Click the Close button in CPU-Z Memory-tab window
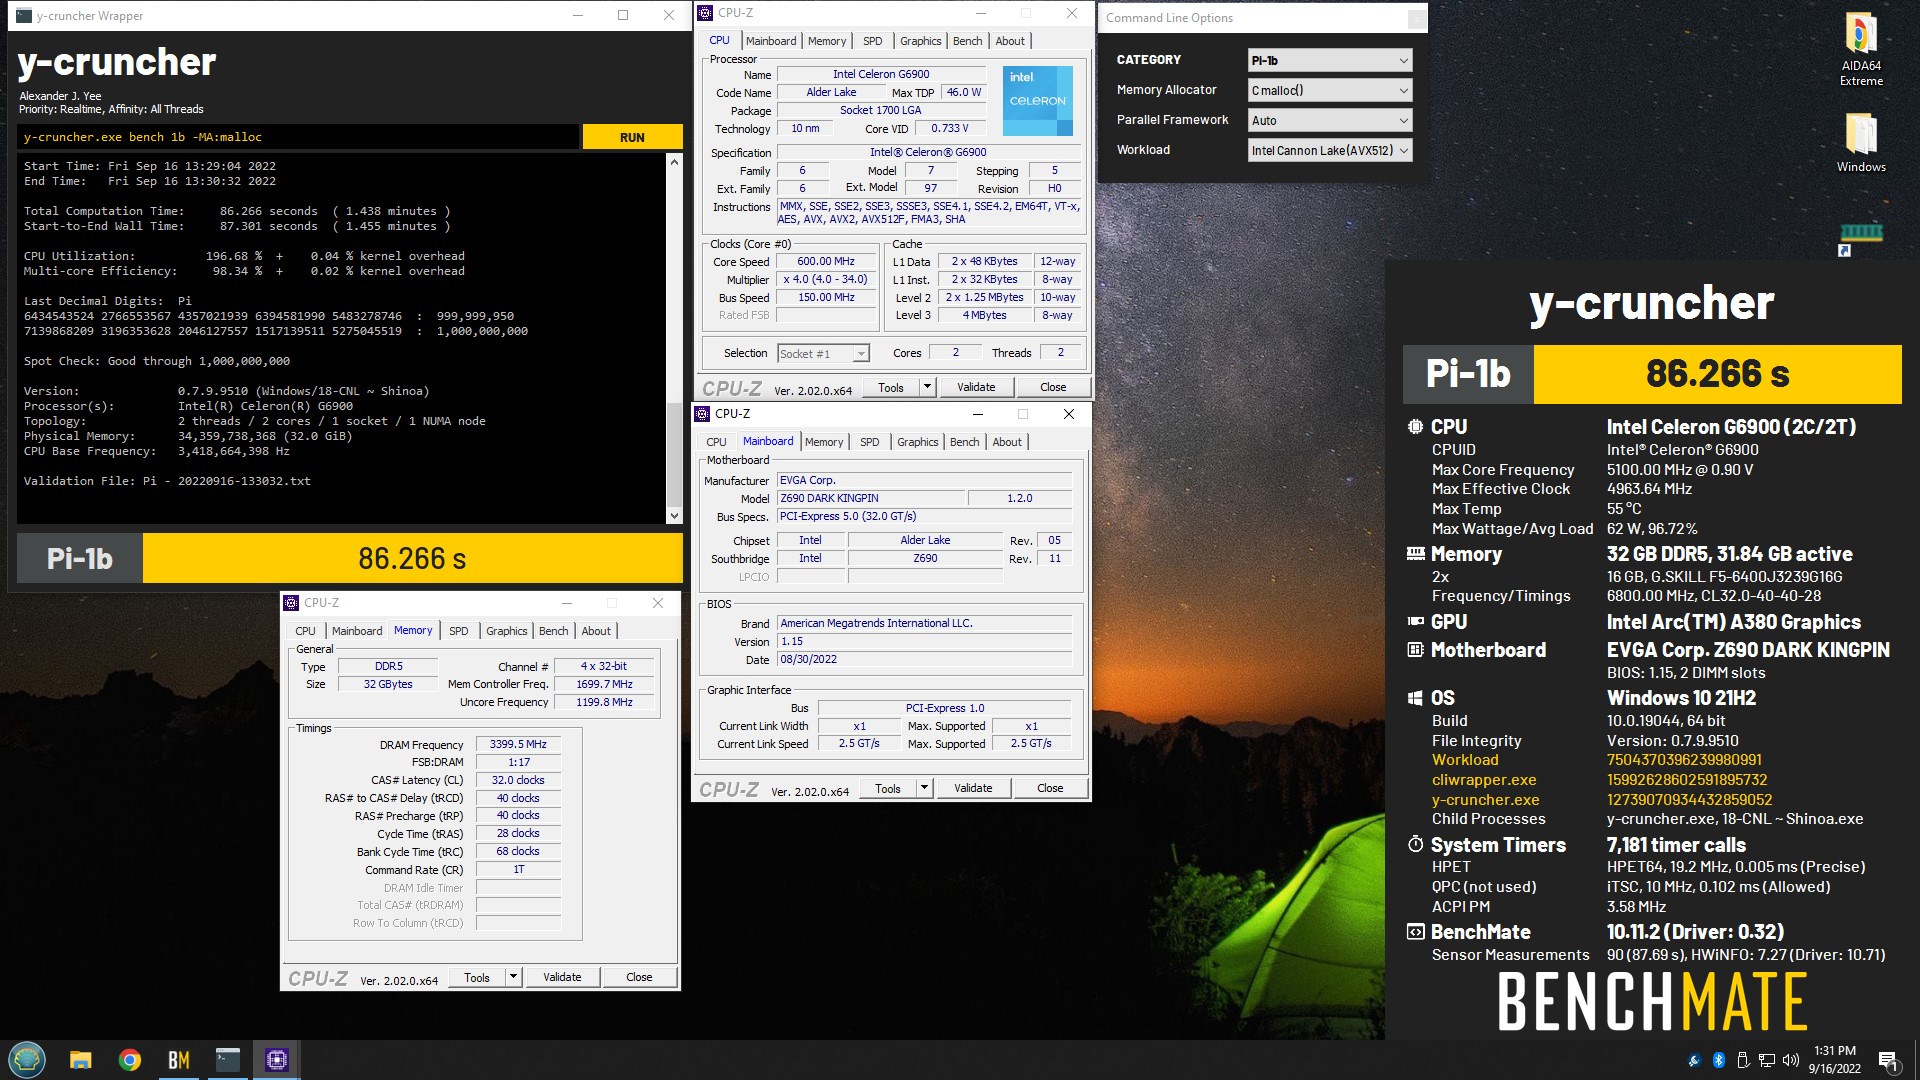This screenshot has width=1920, height=1080. [x=639, y=977]
